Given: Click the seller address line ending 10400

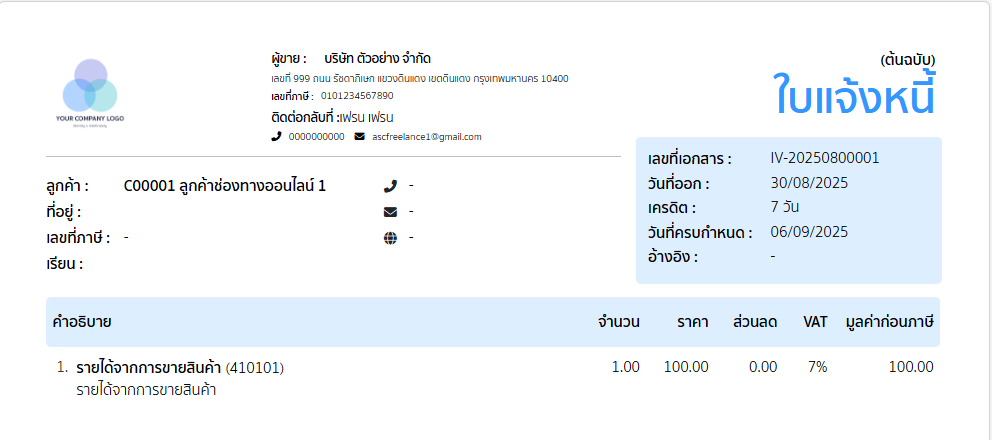Looking at the screenshot, I should (419, 79).
